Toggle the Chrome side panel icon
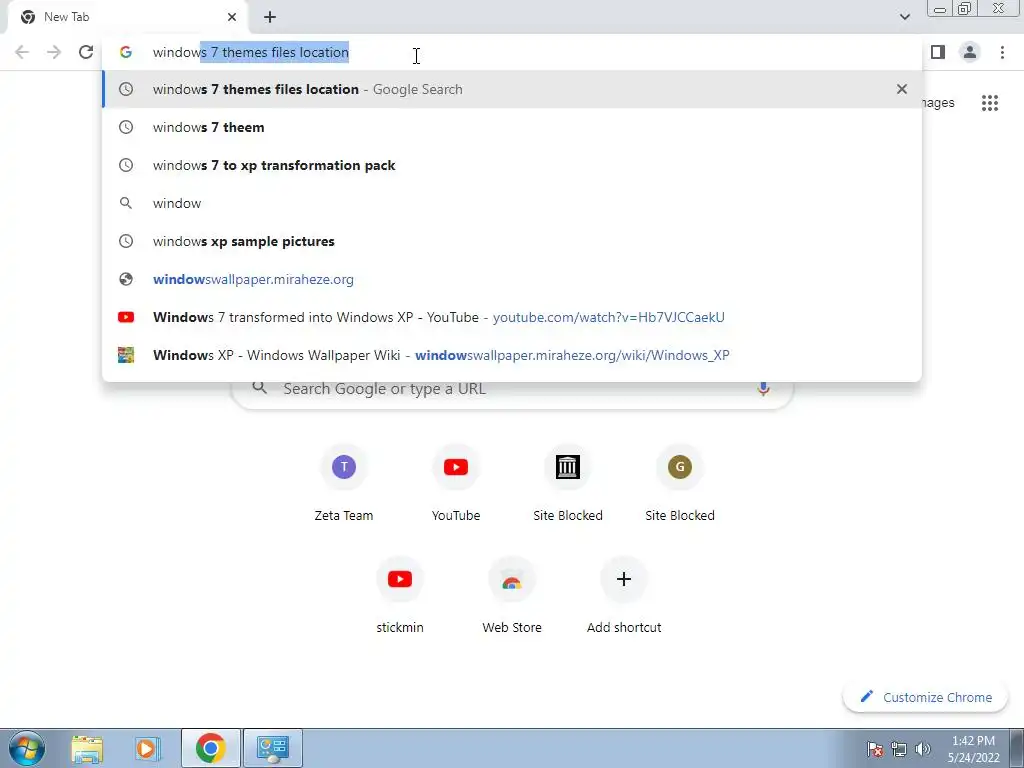 [938, 52]
